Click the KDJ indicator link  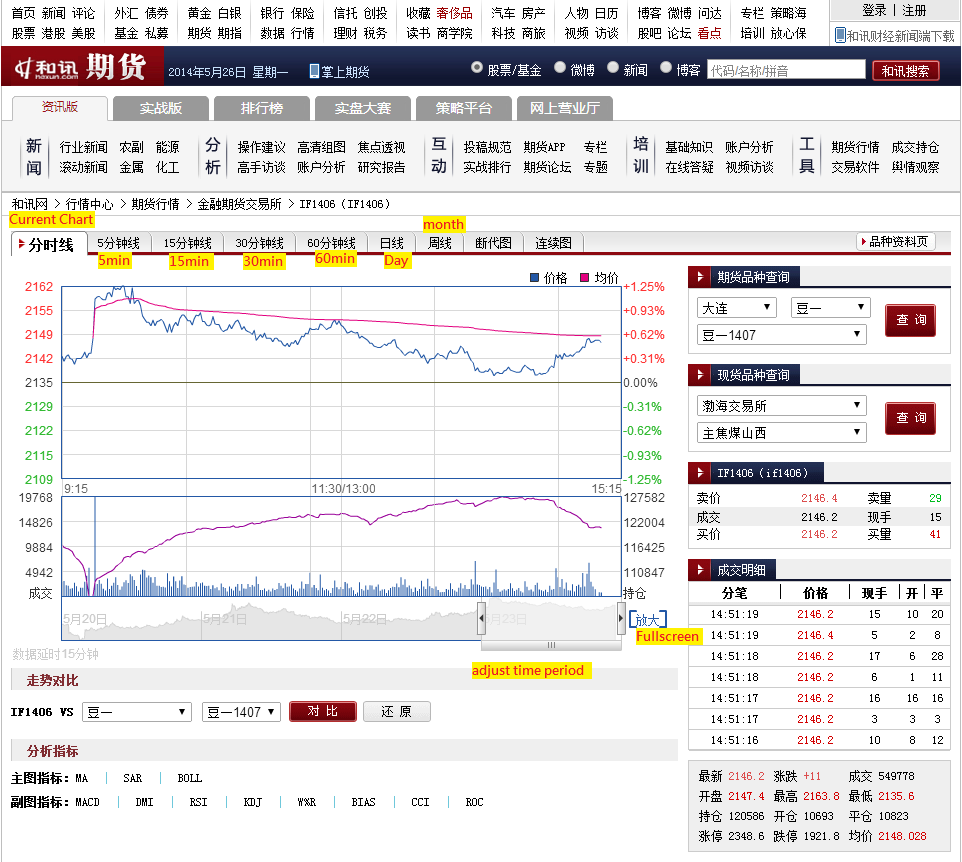(x=252, y=802)
